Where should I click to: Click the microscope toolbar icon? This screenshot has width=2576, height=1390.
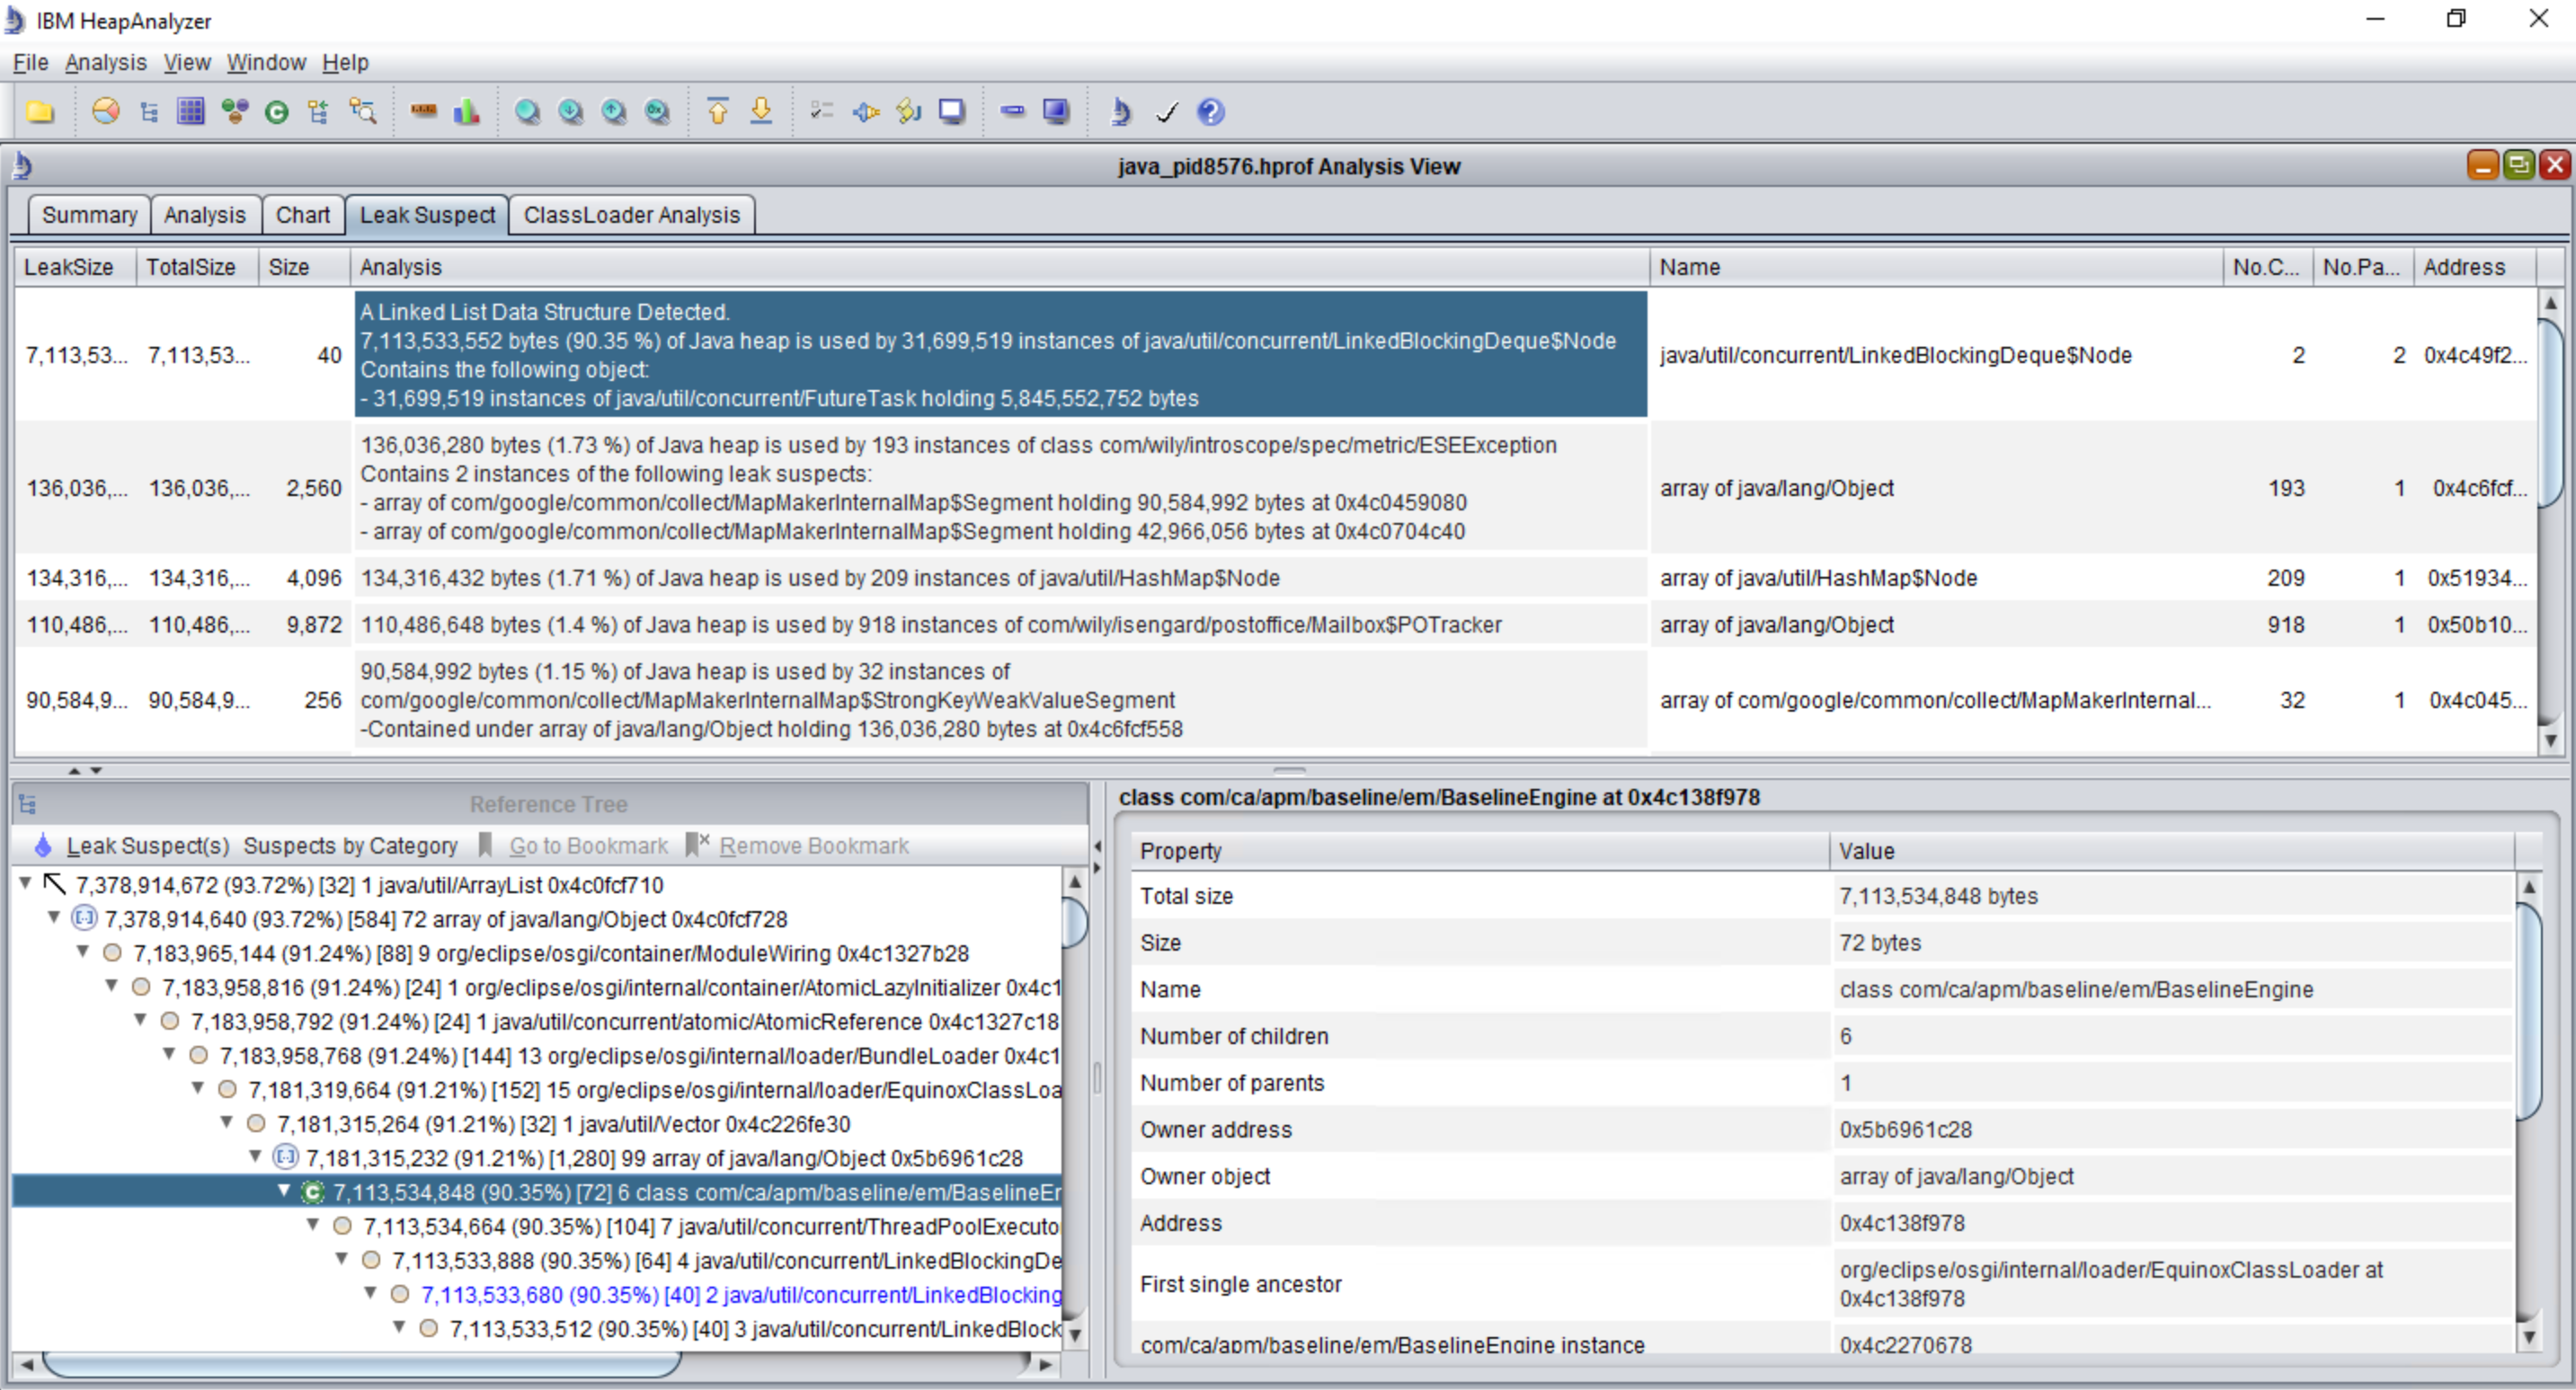[1121, 112]
